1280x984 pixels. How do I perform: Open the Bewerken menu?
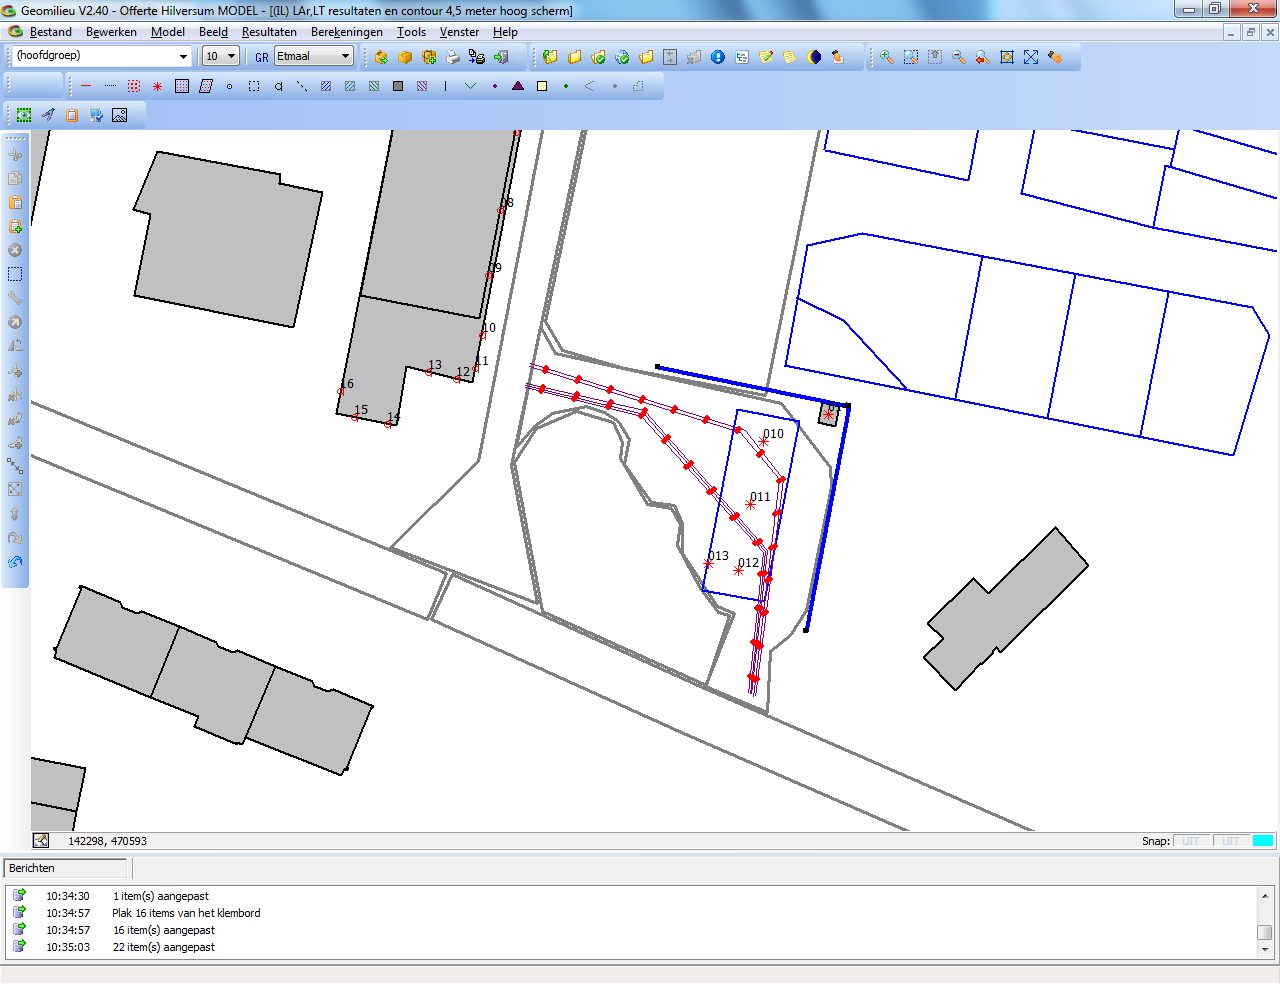point(111,32)
